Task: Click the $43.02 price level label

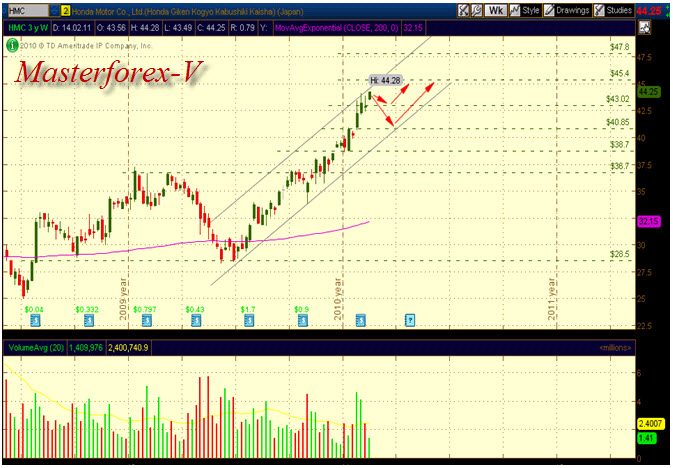Action: [x=618, y=99]
